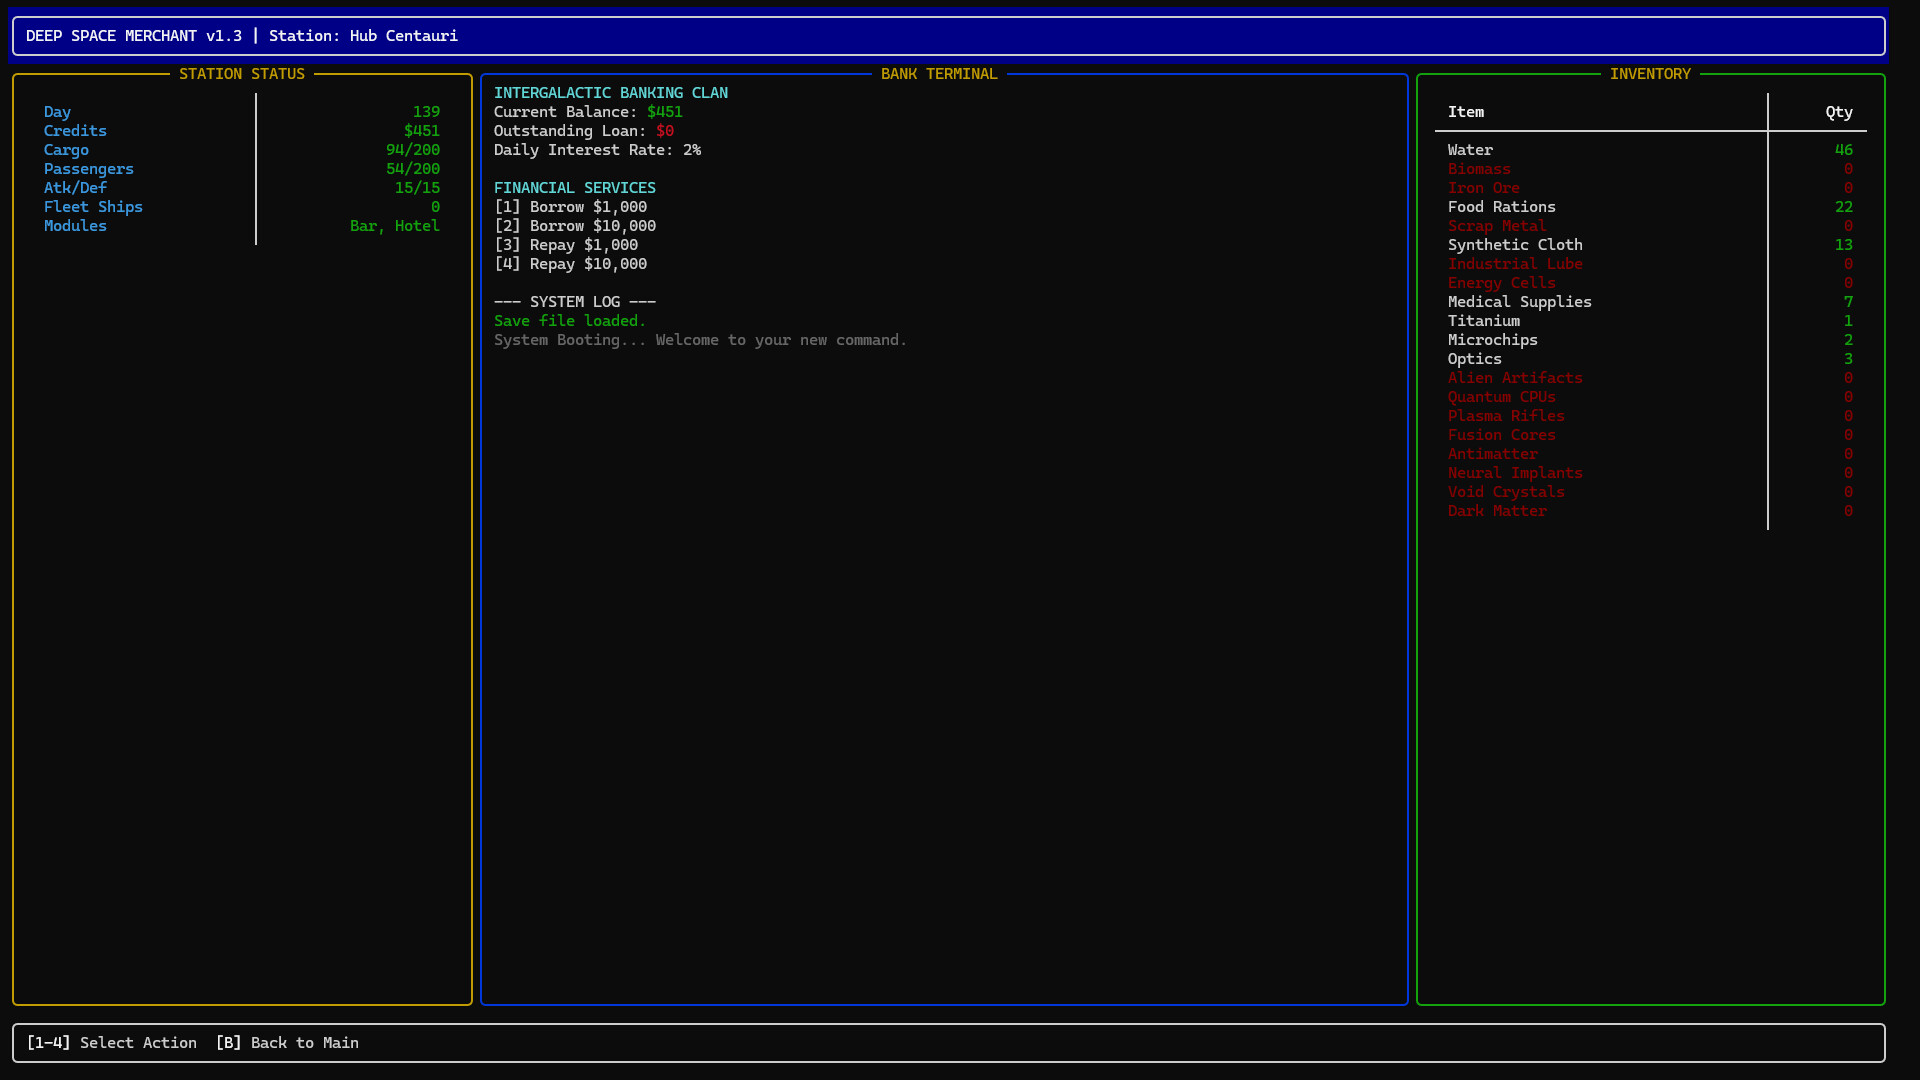Image resolution: width=1920 pixels, height=1080 pixels.
Task: Choose Repay $1,000 from Financial Services
Action: pyautogui.click(x=566, y=245)
